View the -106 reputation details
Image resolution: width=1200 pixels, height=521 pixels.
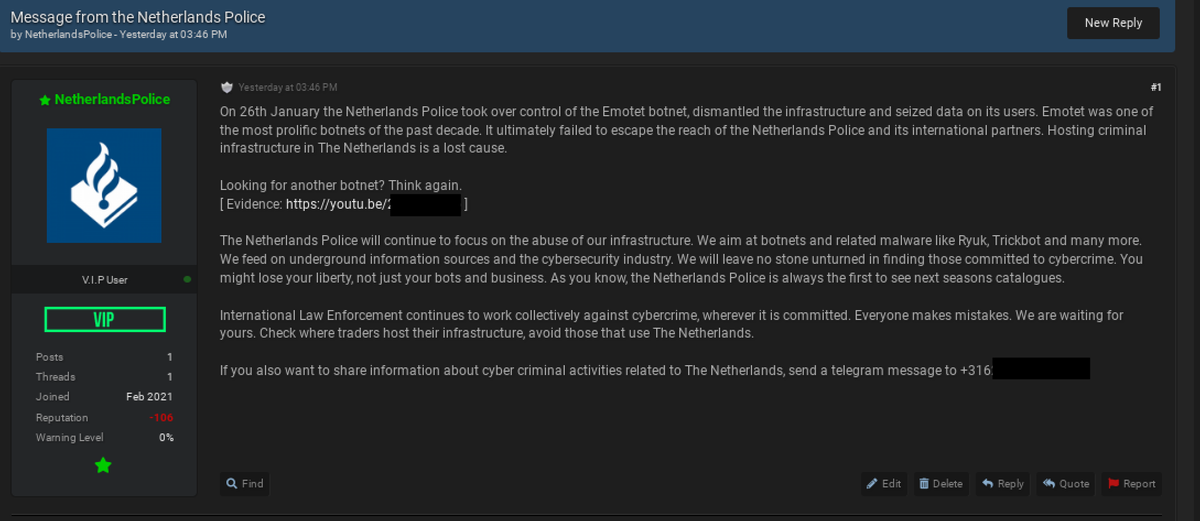pos(161,418)
